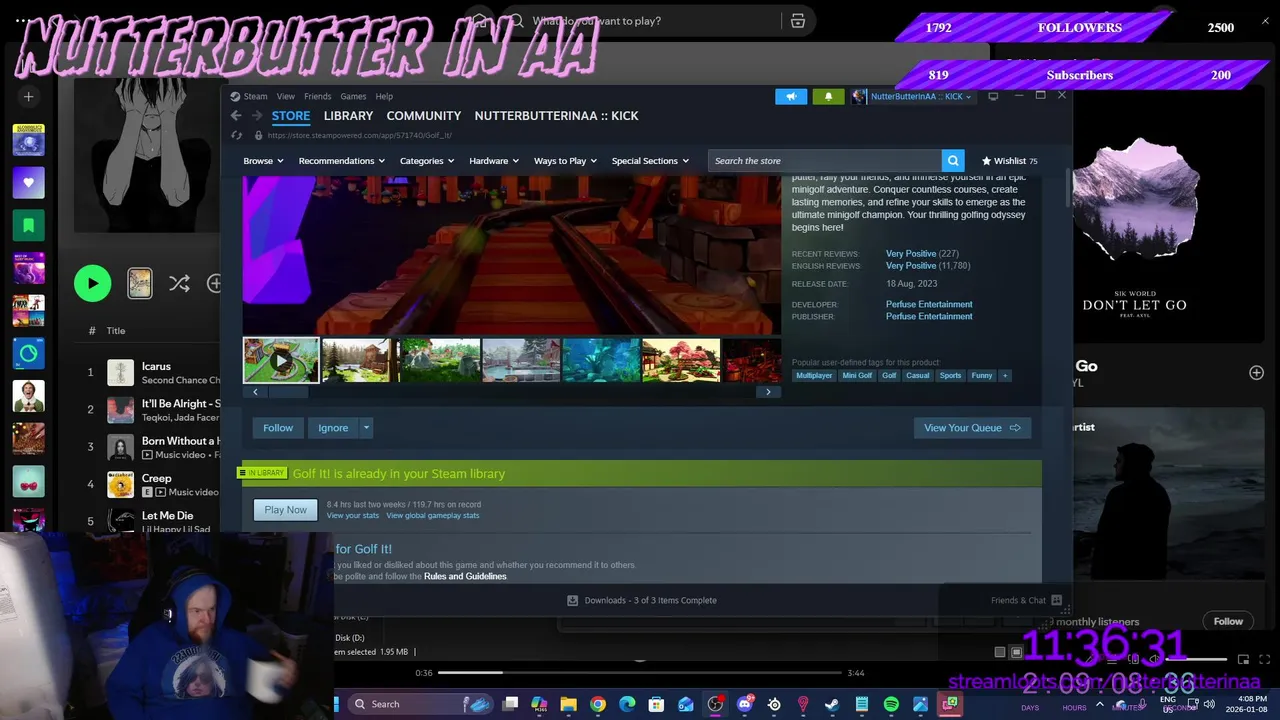Viewport: 1280px width, 720px height.
Task: Switch to the LIBRARY tab
Action: point(348,116)
